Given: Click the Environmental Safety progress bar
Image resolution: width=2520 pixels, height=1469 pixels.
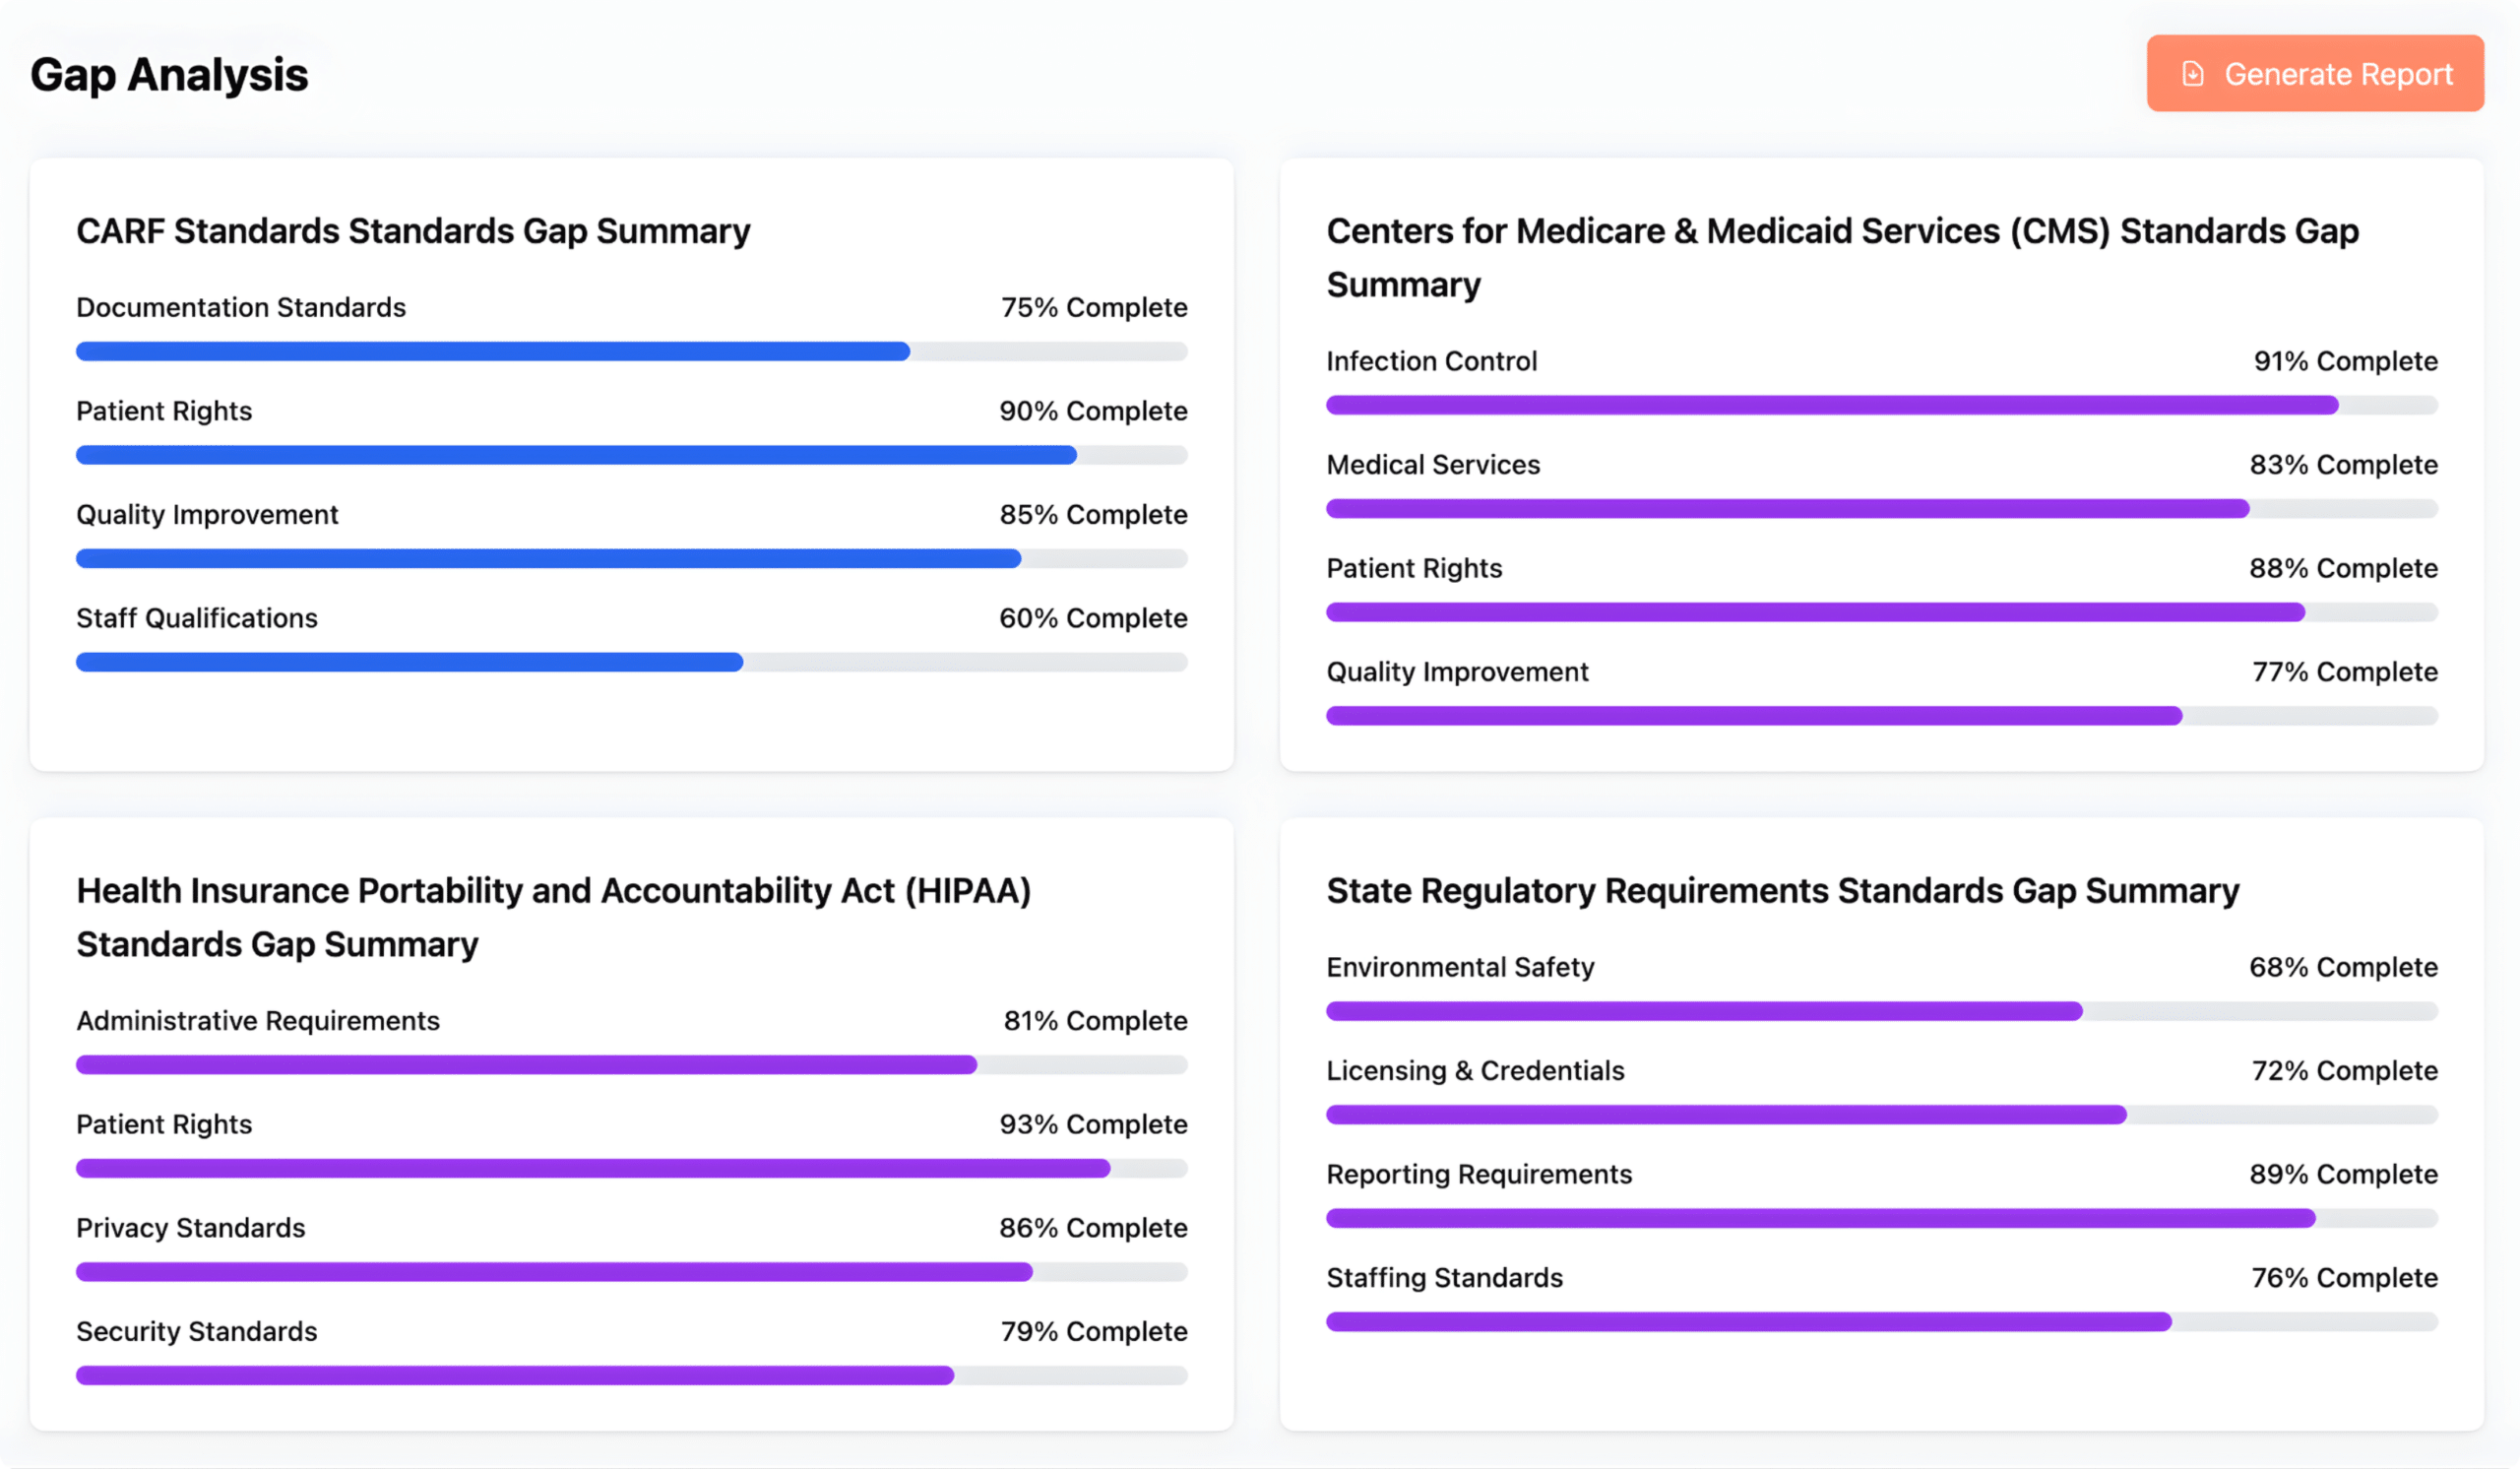Looking at the screenshot, I should click(1882, 1012).
